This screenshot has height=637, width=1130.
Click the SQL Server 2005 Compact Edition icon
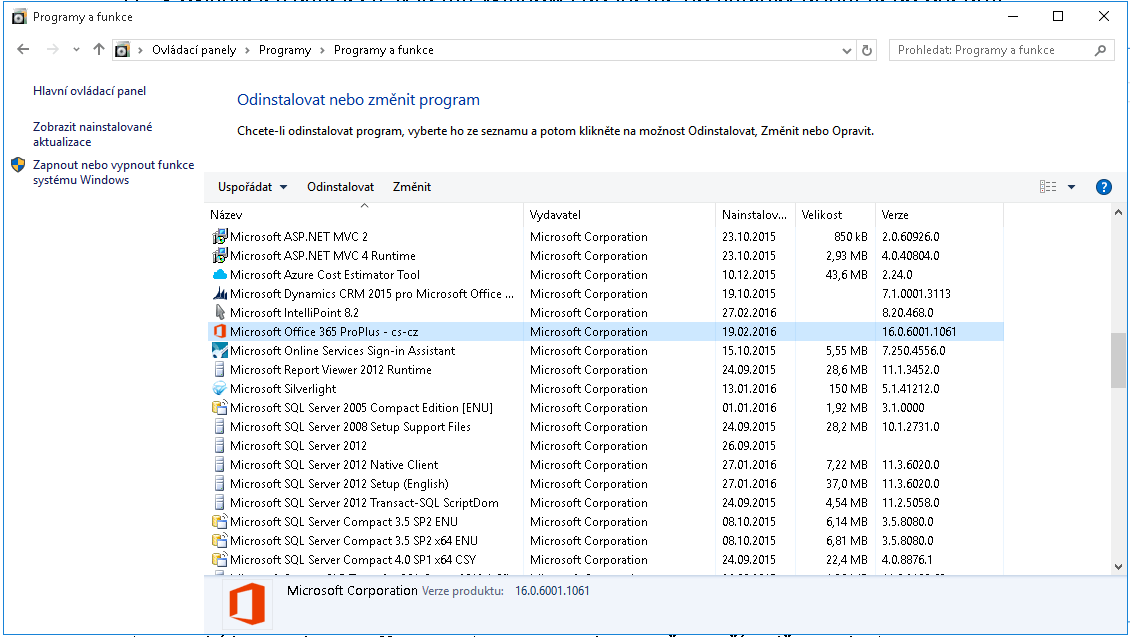tap(220, 408)
